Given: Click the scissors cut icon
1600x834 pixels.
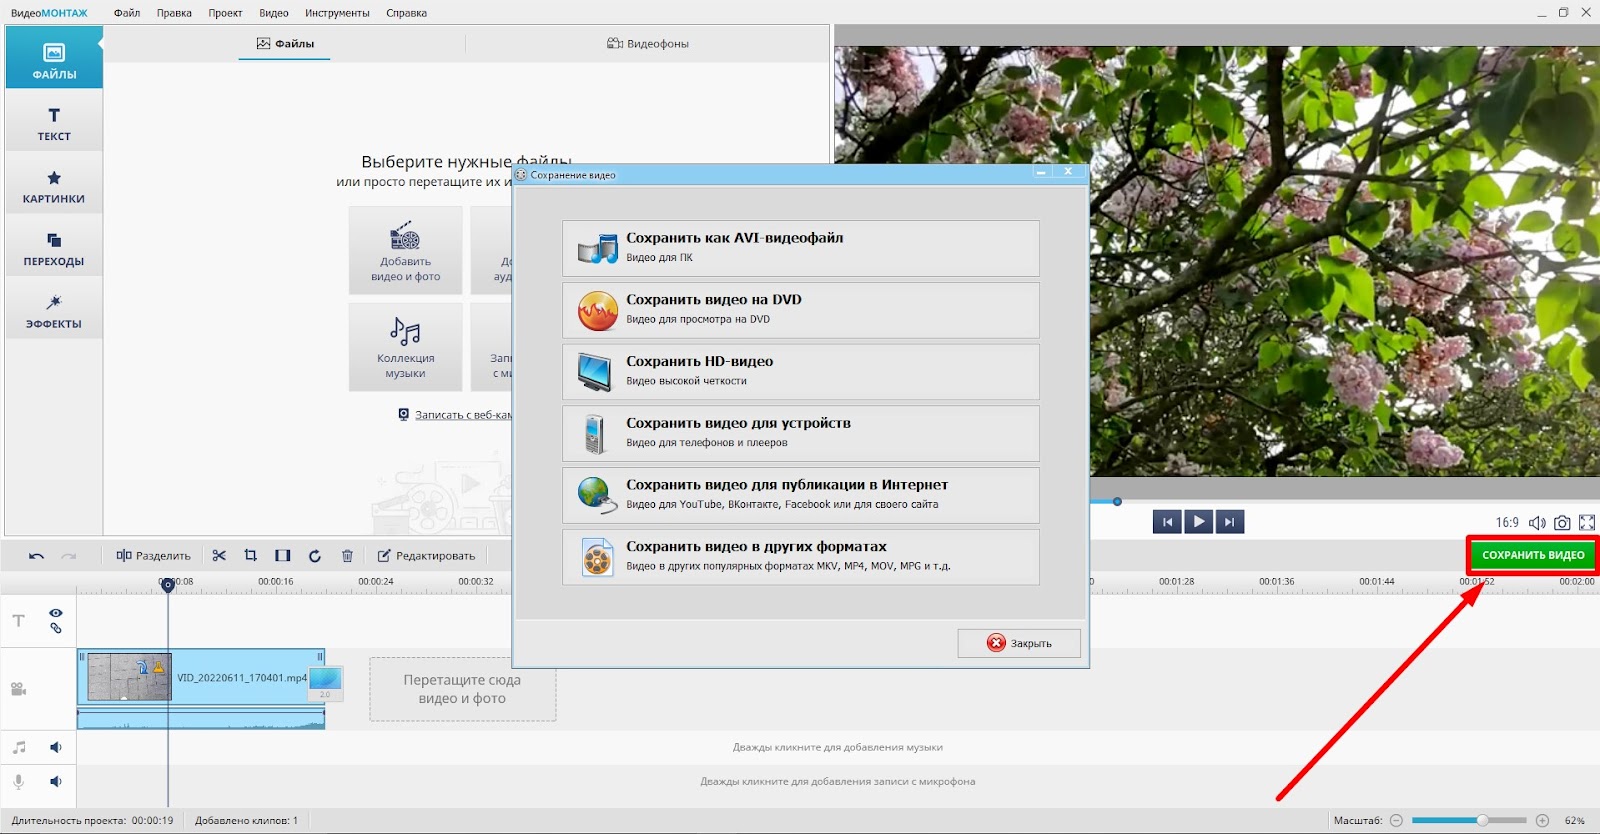Looking at the screenshot, I should tap(219, 556).
